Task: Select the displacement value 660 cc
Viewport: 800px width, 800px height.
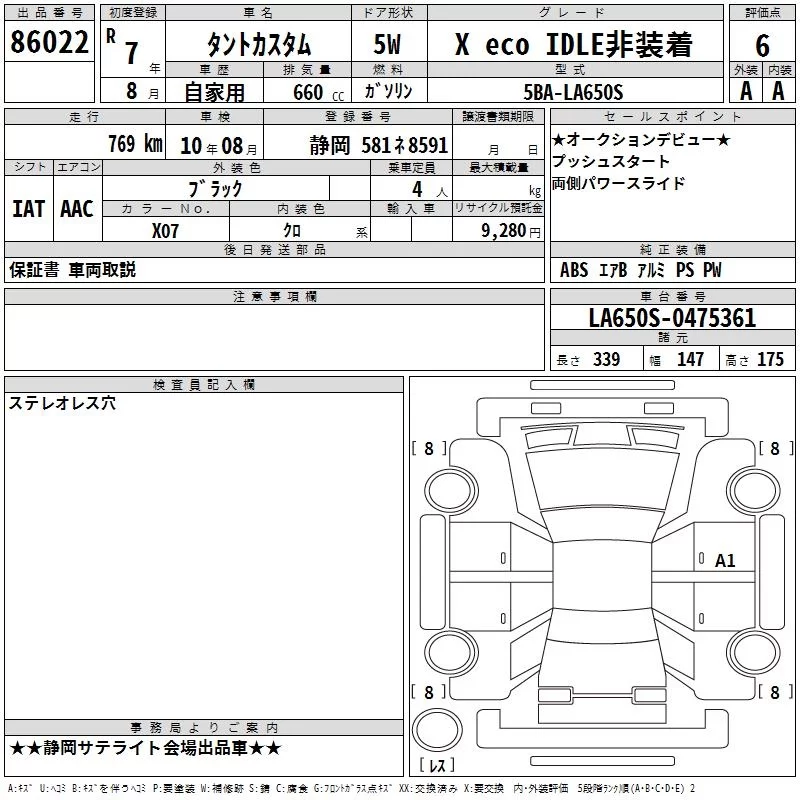Action: point(318,93)
